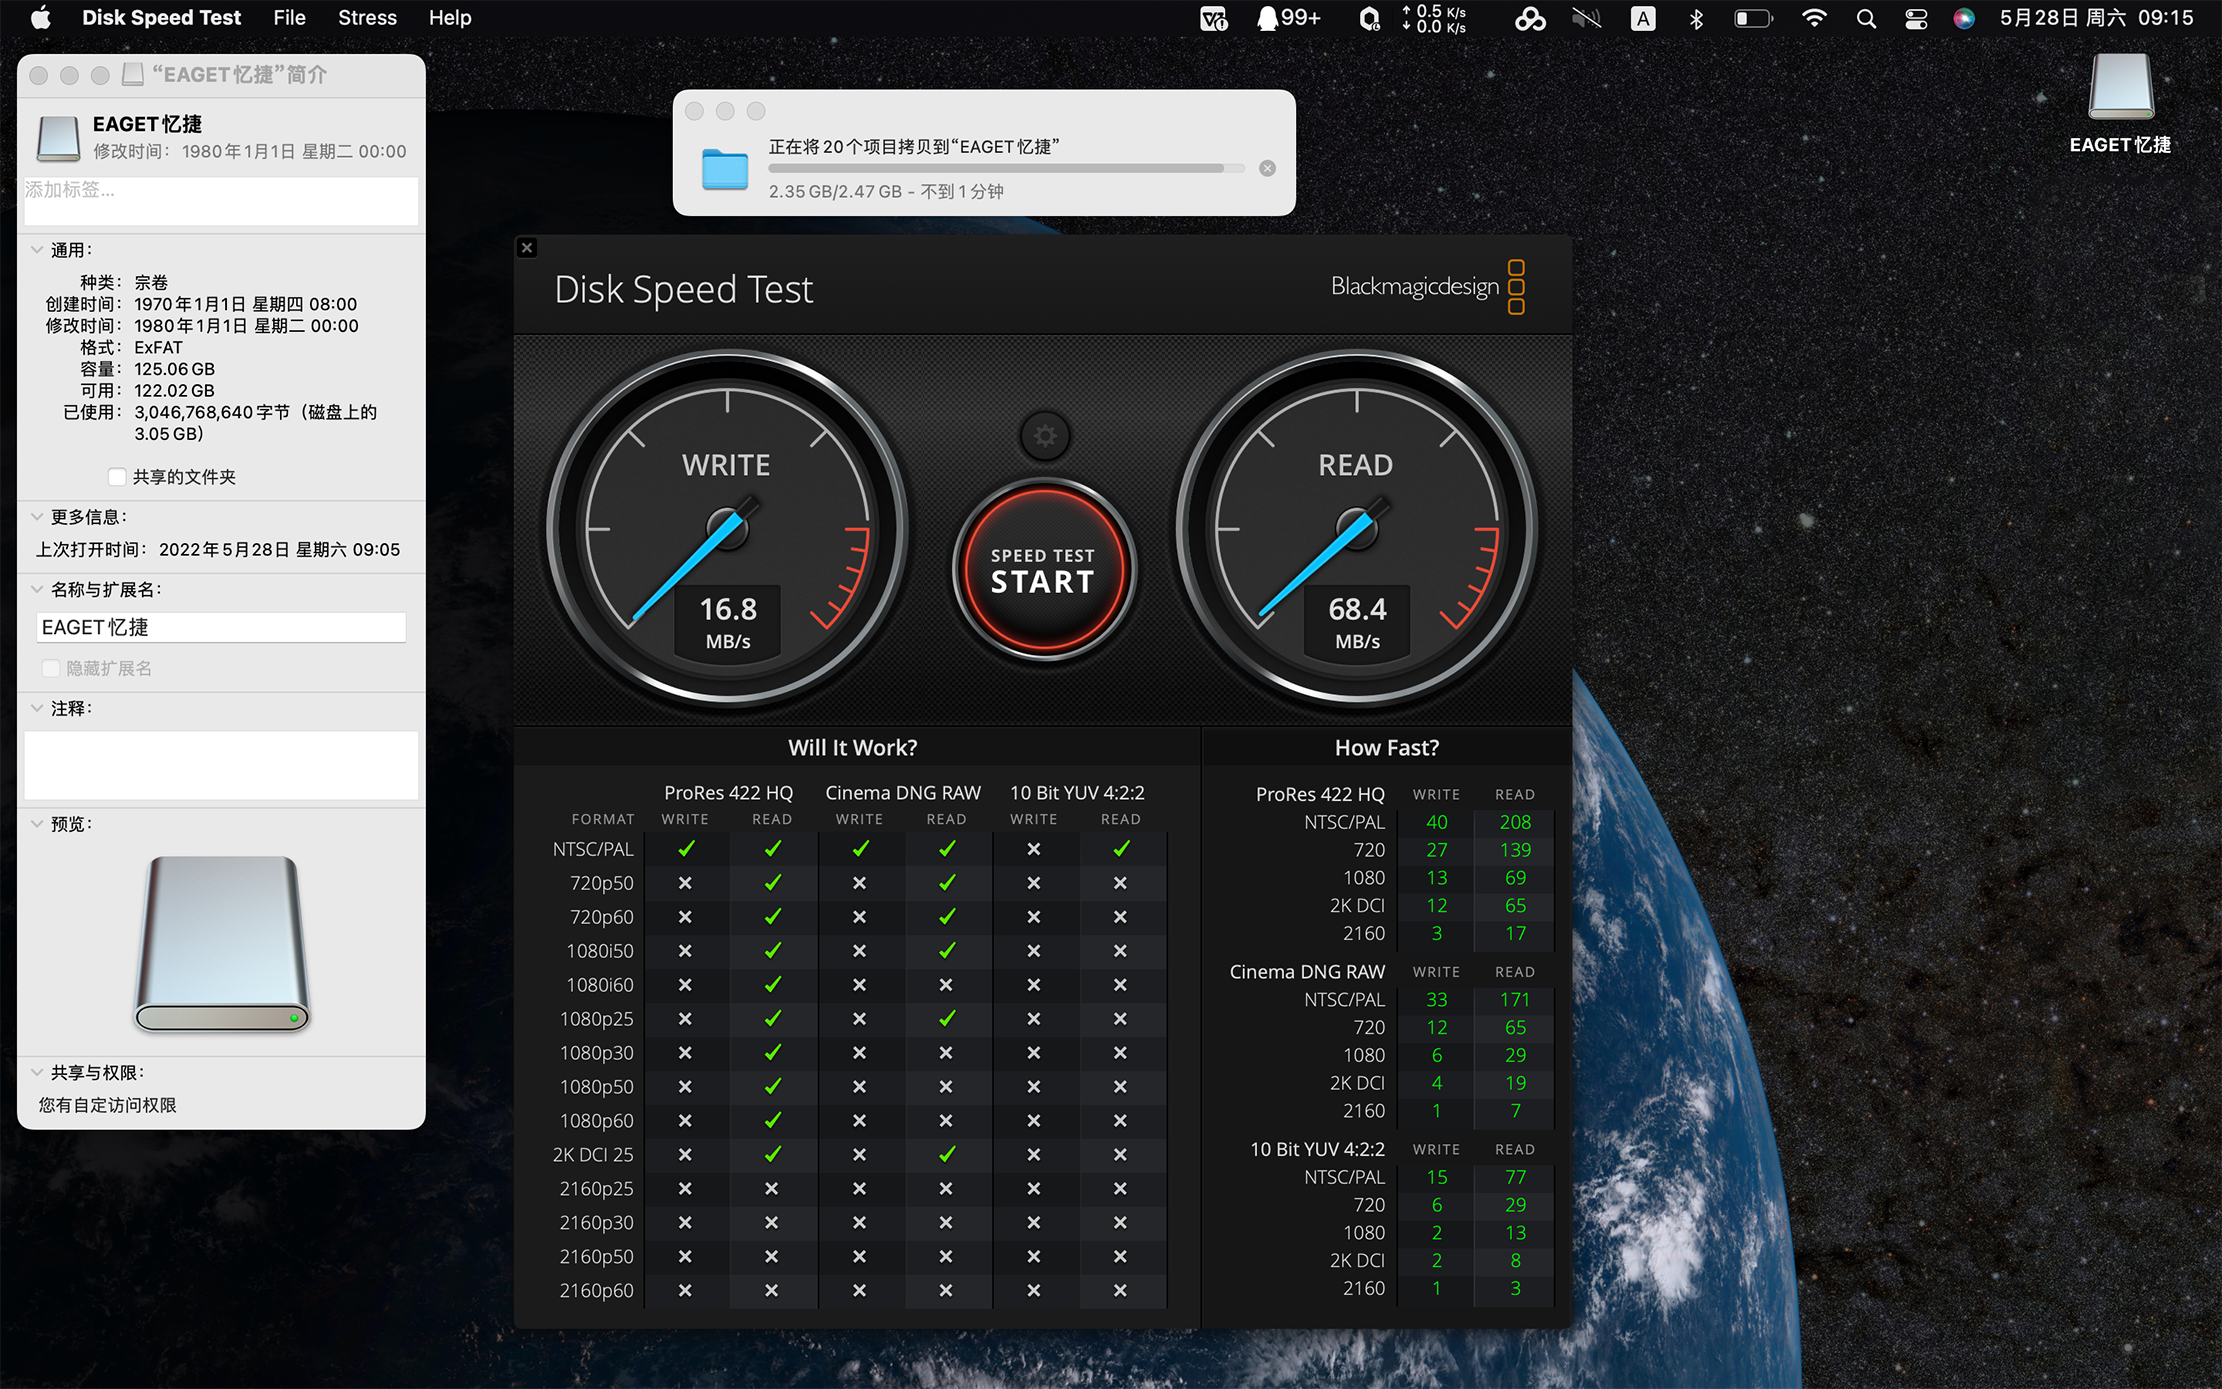
Task: Click the Will It Work? heading
Action: point(852,747)
